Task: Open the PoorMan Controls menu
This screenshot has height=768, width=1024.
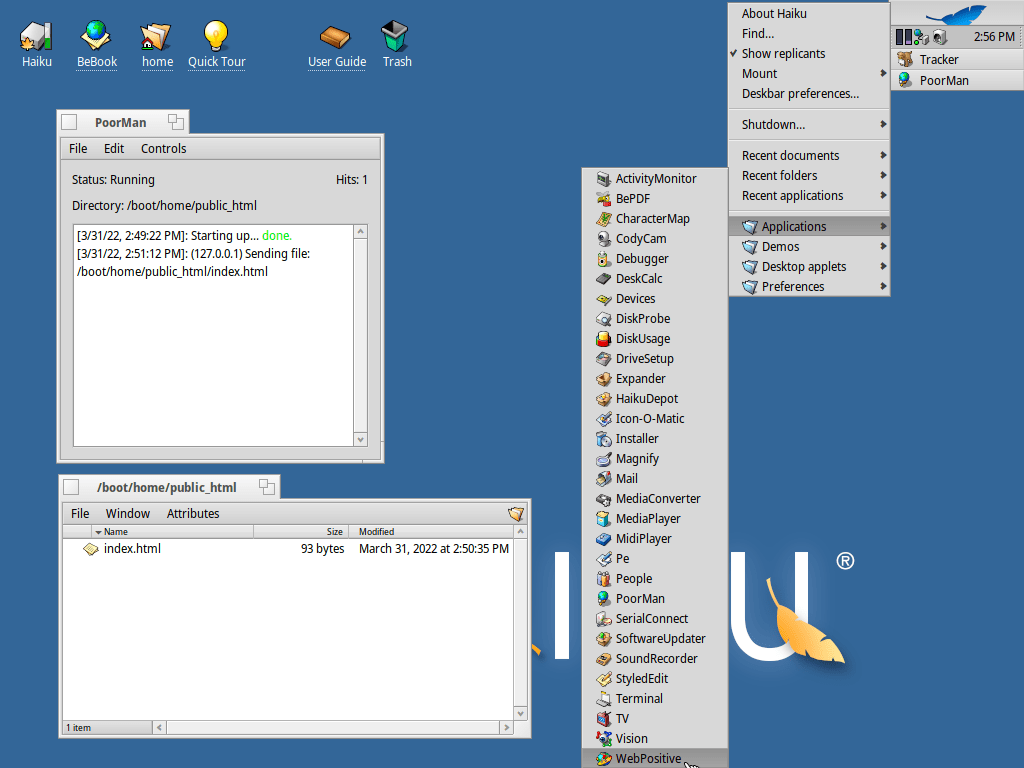Action: (x=163, y=148)
